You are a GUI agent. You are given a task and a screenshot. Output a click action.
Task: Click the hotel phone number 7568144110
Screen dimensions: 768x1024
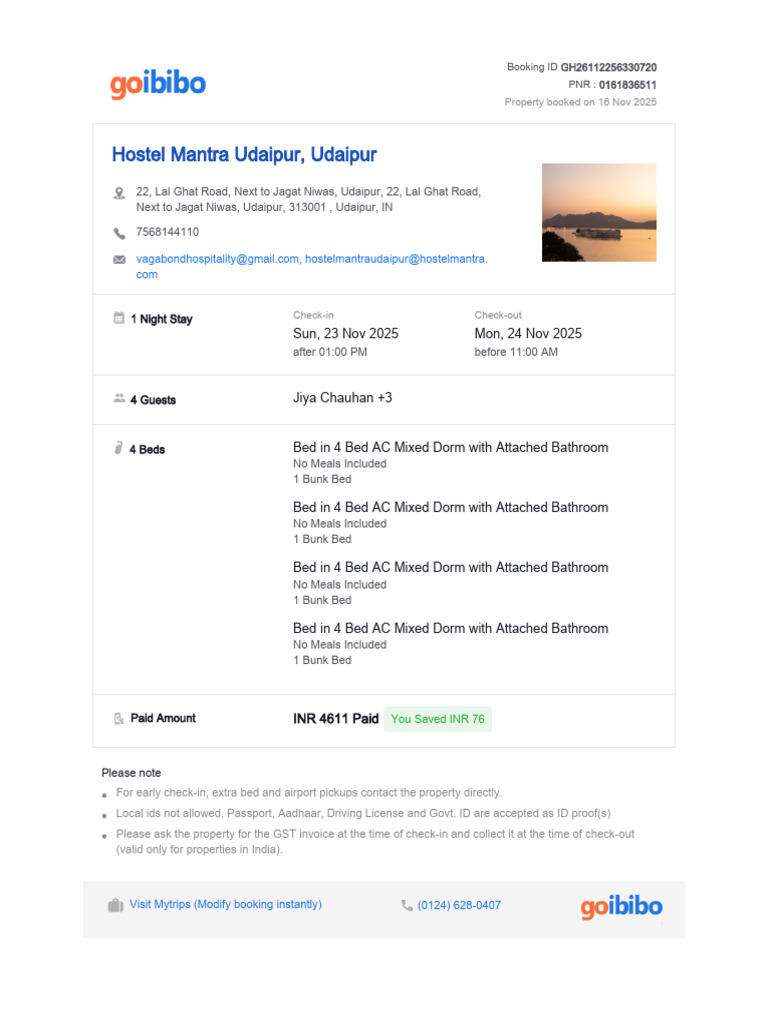click(167, 232)
